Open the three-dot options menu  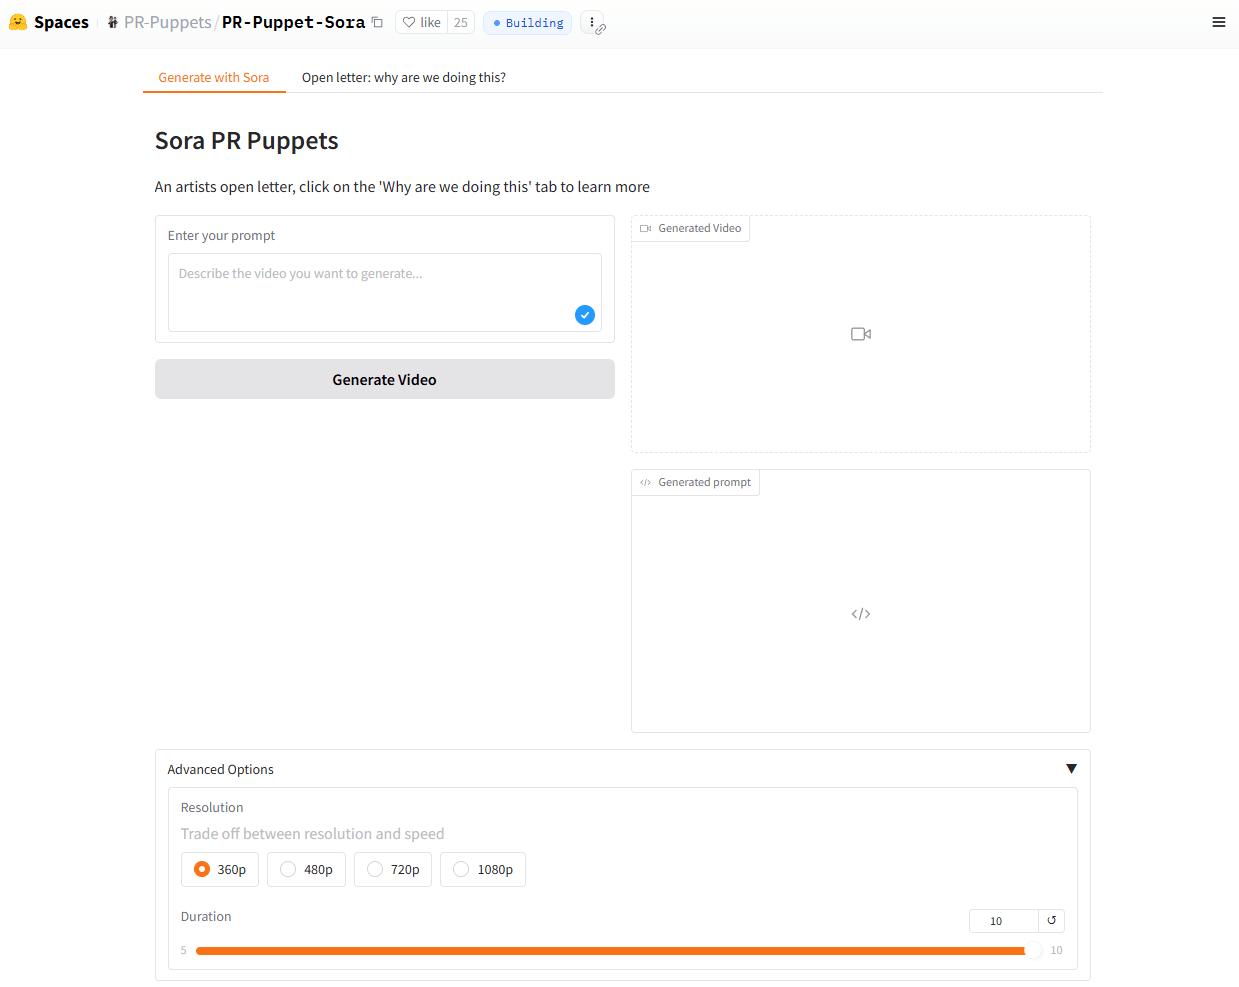[592, 22]
